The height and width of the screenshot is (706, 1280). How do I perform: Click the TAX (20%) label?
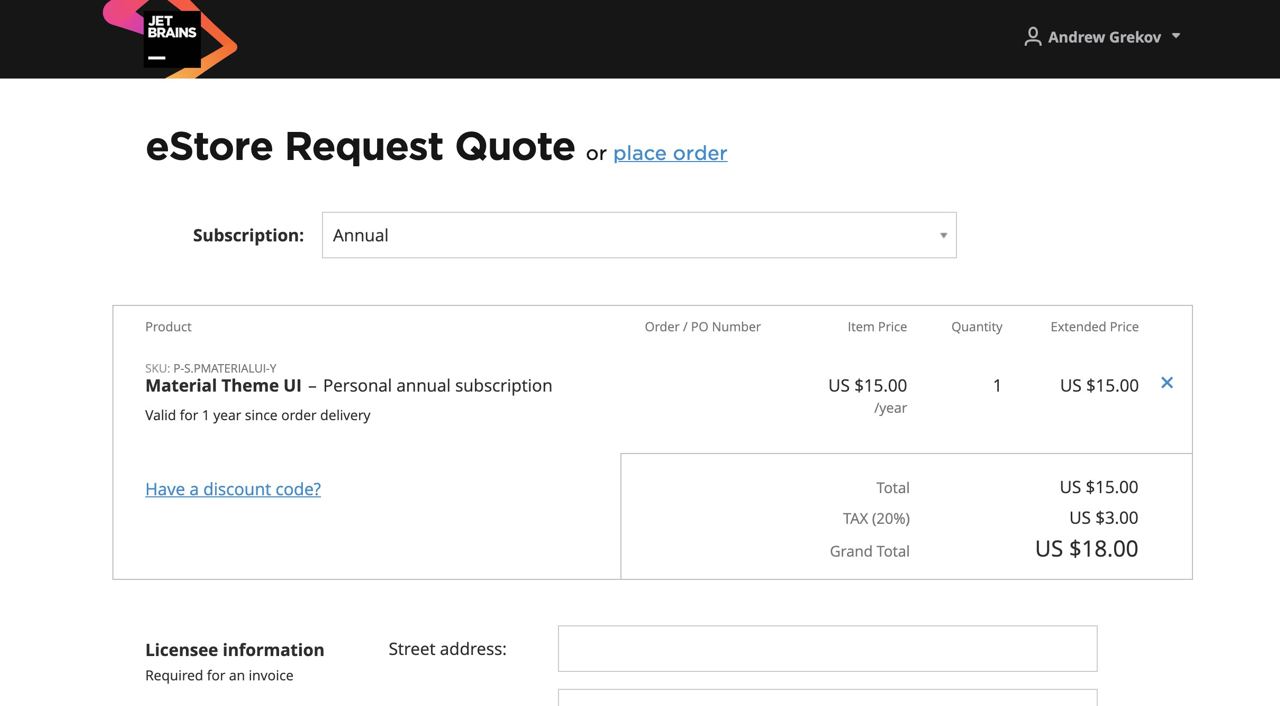coord(876,519)
